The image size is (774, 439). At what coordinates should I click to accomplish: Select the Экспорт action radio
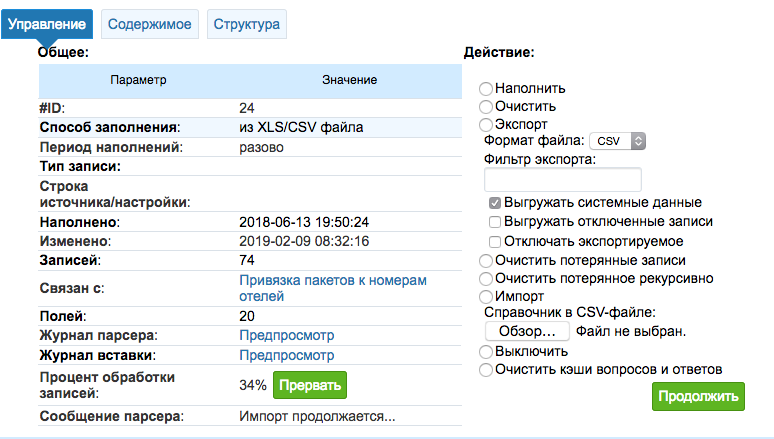click(486, 124)
